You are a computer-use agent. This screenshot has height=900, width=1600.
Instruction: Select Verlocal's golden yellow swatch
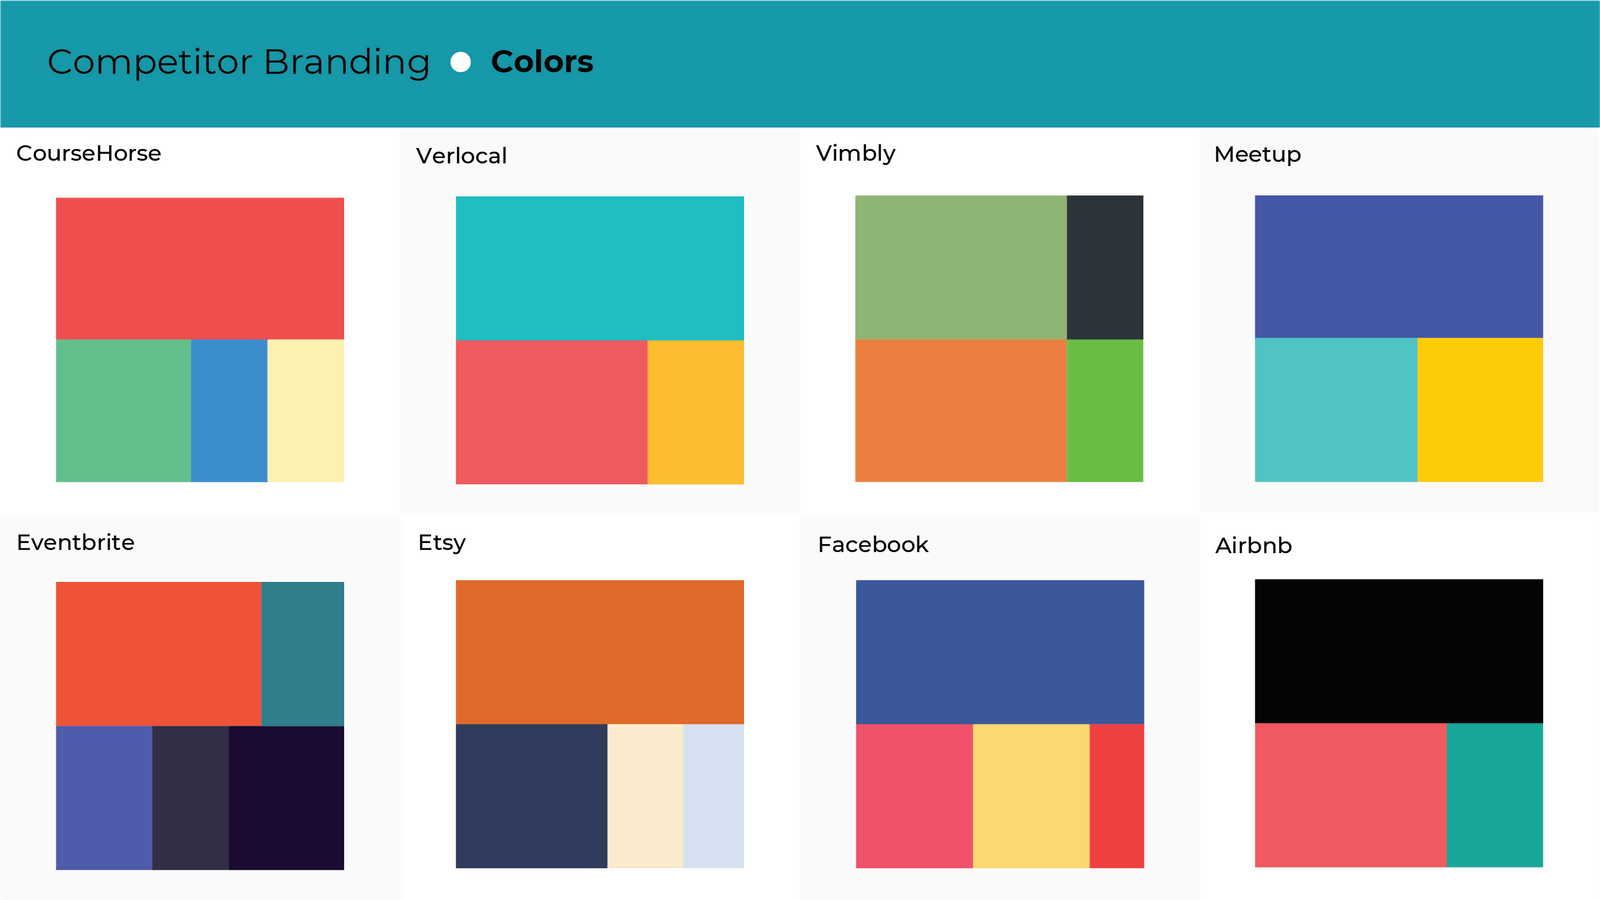(x=695, y=412)
